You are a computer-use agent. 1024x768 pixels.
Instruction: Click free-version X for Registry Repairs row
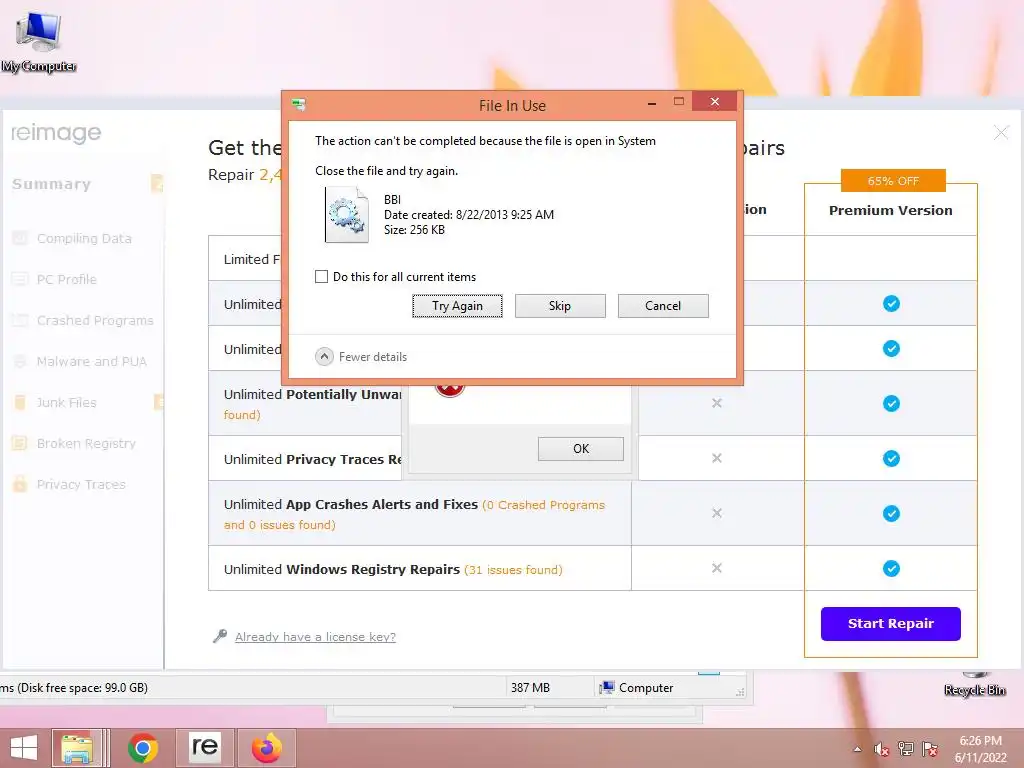716,568
